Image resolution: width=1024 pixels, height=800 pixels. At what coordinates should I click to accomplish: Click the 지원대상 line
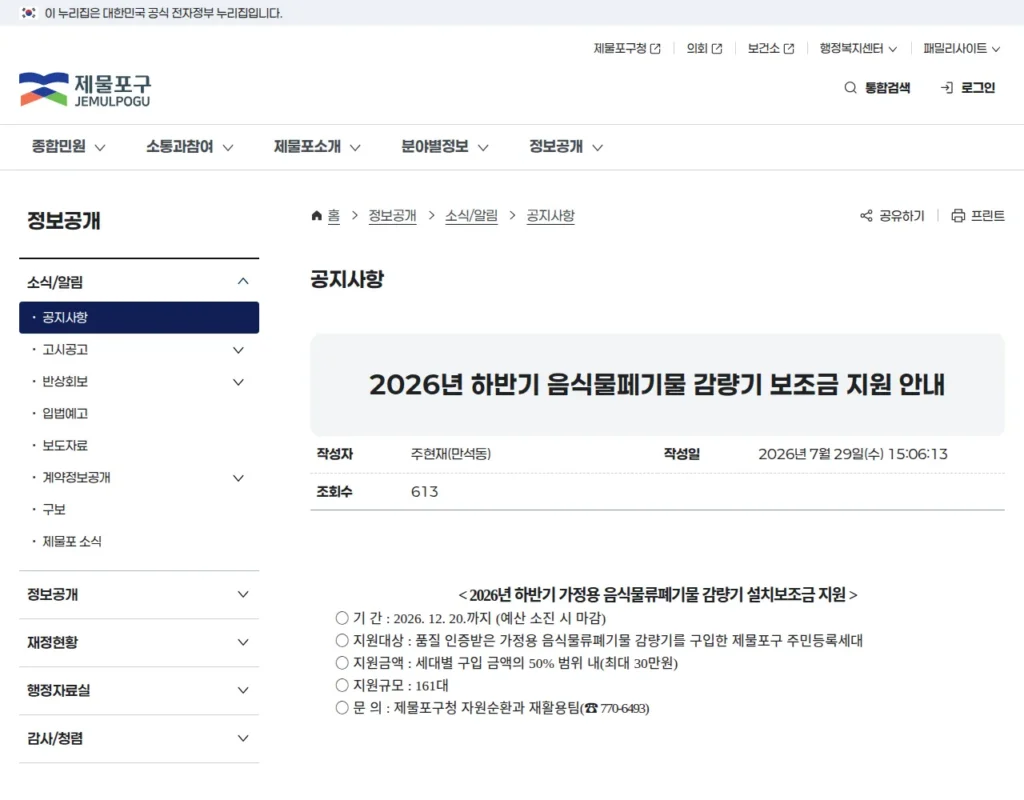point(599,641)
